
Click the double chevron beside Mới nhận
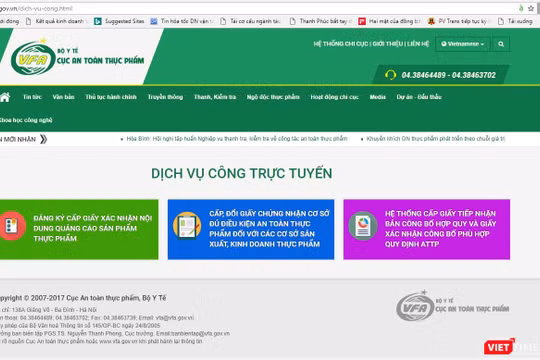43,139
